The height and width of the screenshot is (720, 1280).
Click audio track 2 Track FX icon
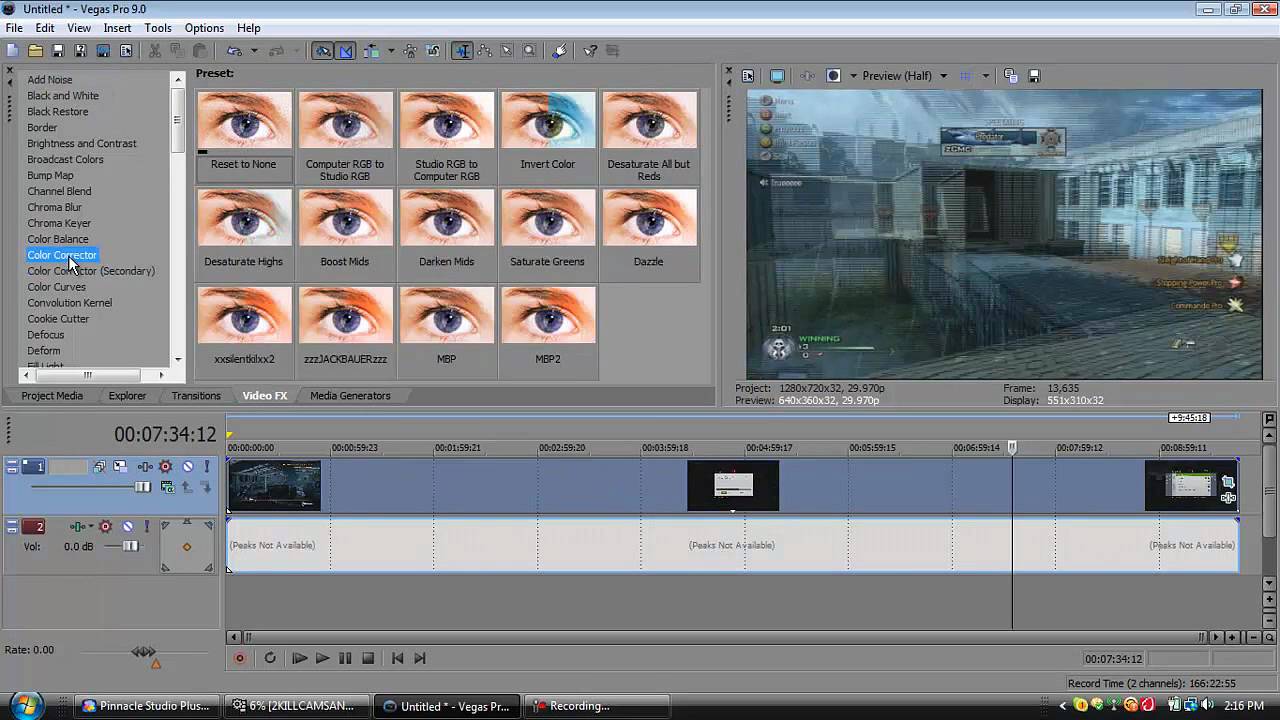coord(78,526)
